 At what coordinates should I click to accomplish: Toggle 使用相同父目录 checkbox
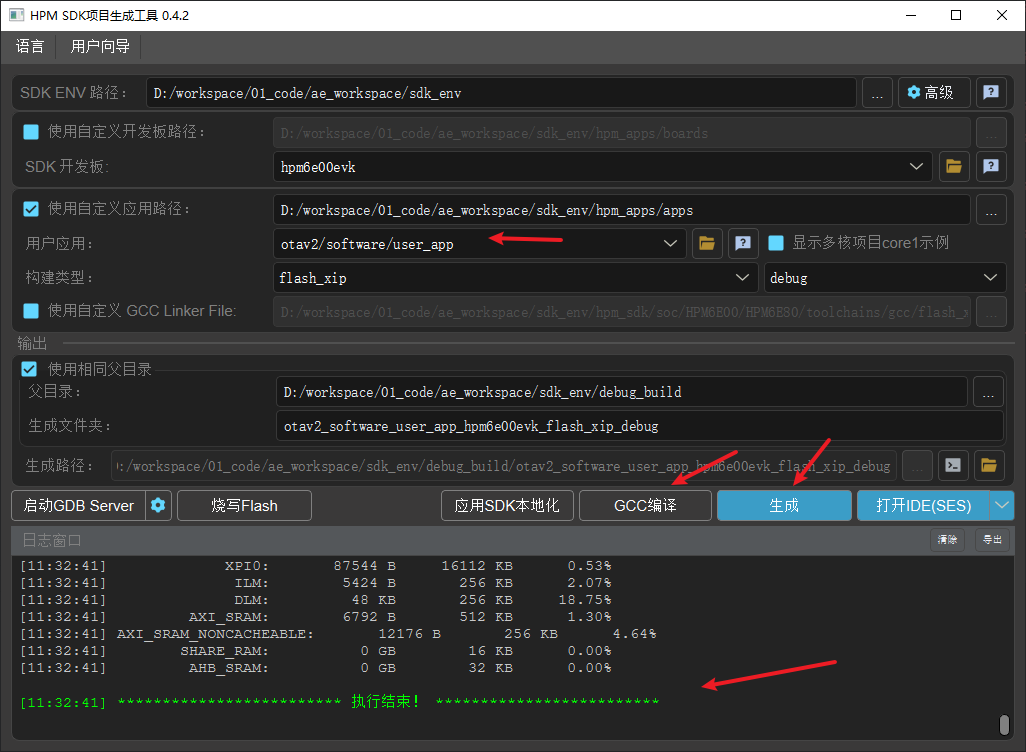29,369
